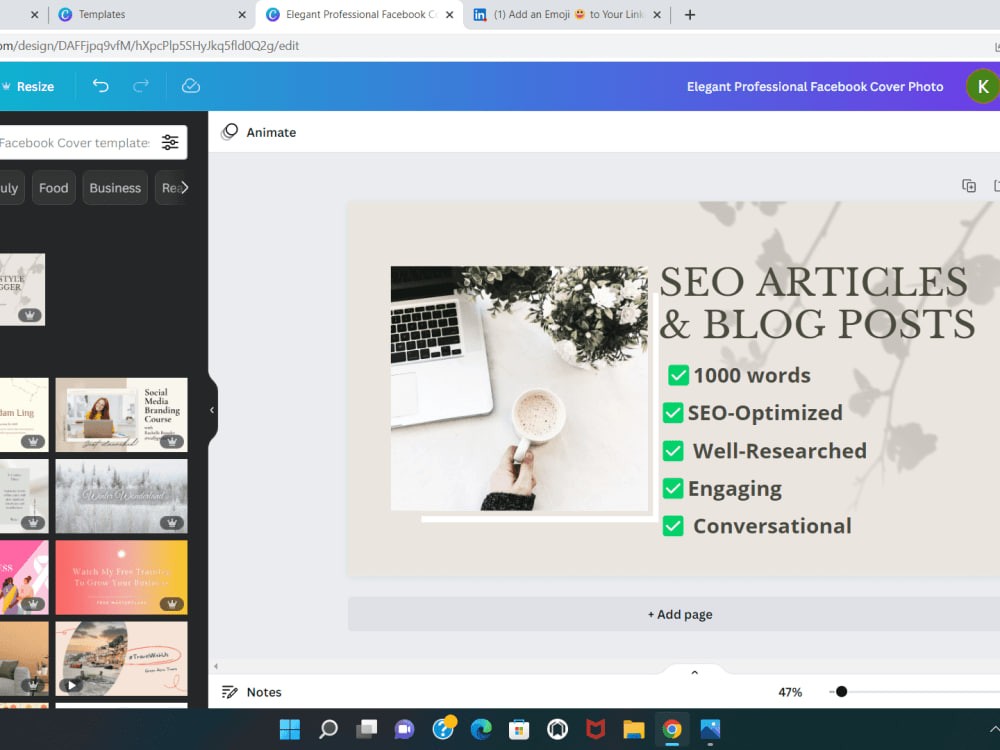Open File Explorer from the taskbar

[633, 730]
